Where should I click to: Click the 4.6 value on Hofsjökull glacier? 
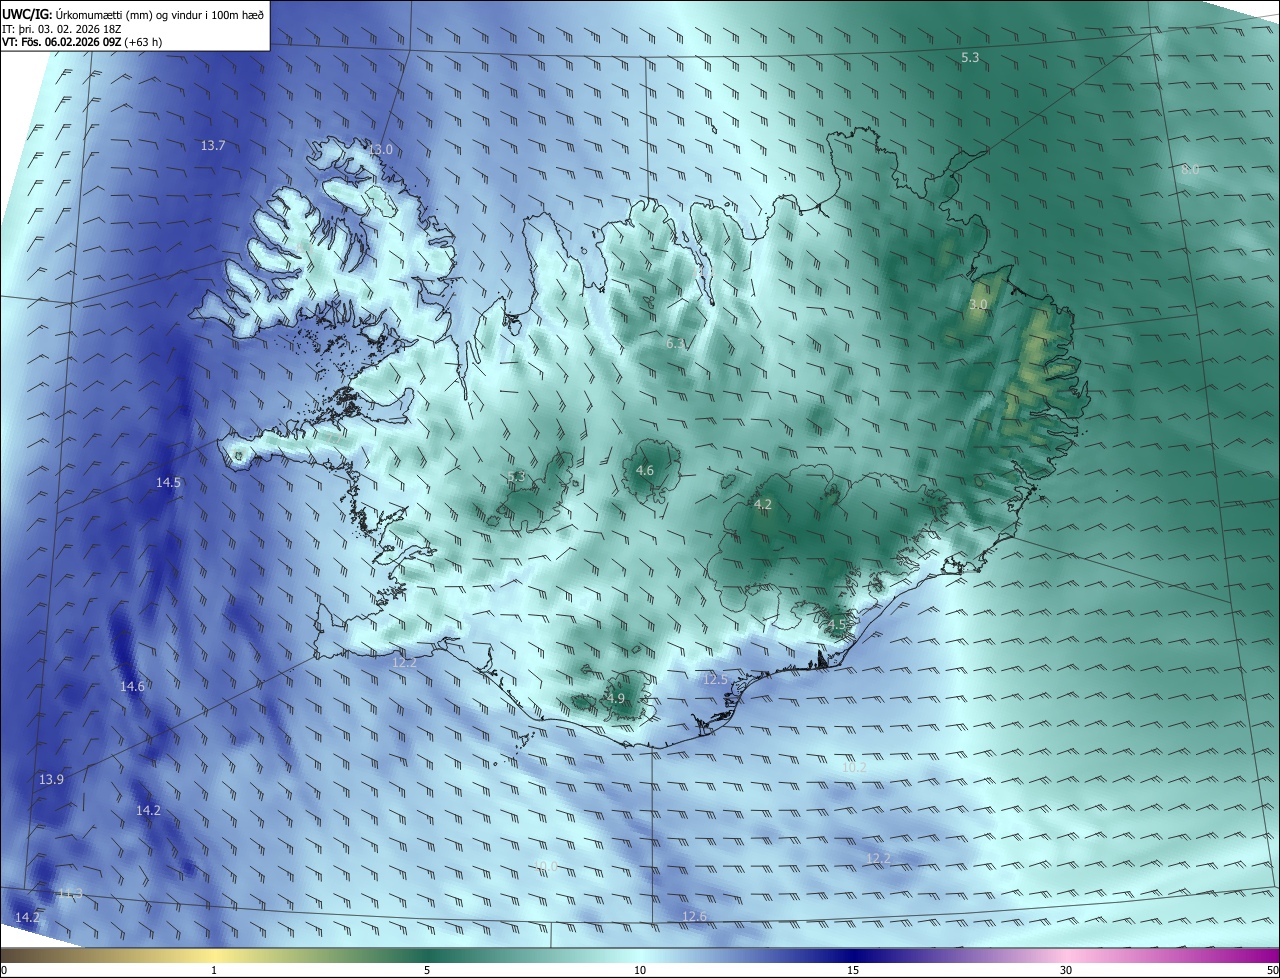pyautogui.click(x=645, y=471)
